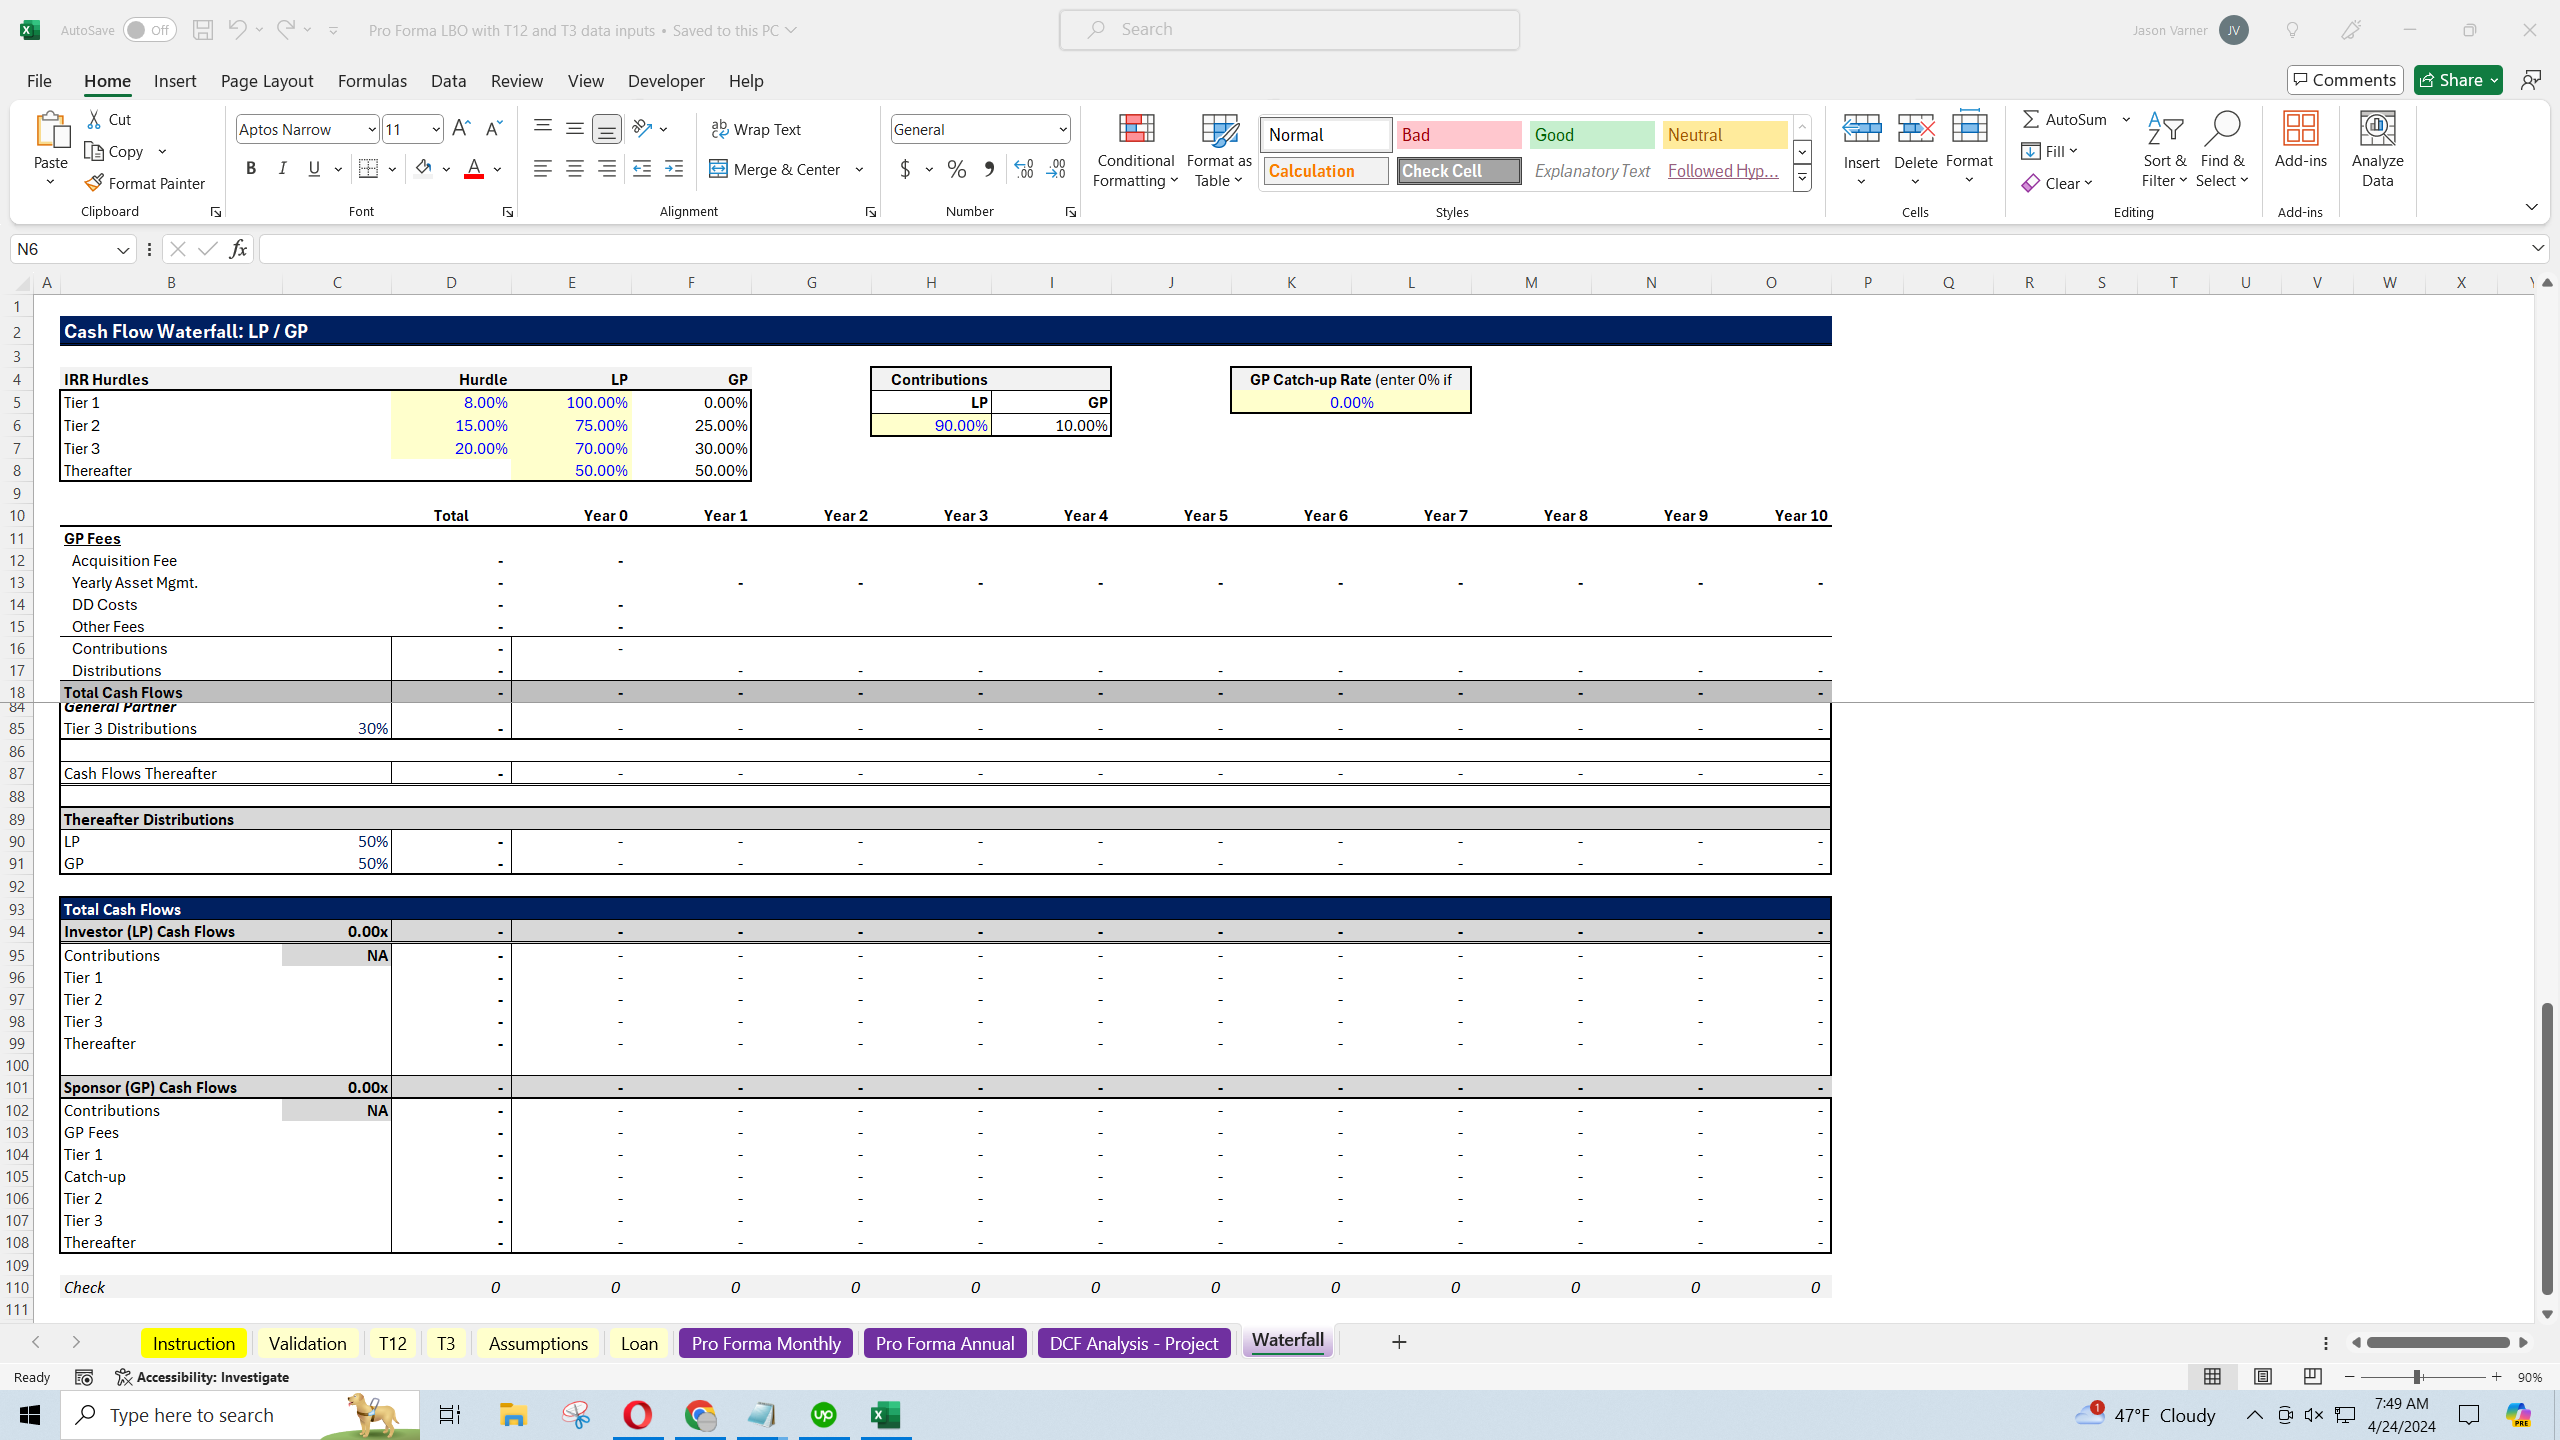
Task: Switch to the Pro Forma Annual sheet
Action: (944, 1343)
